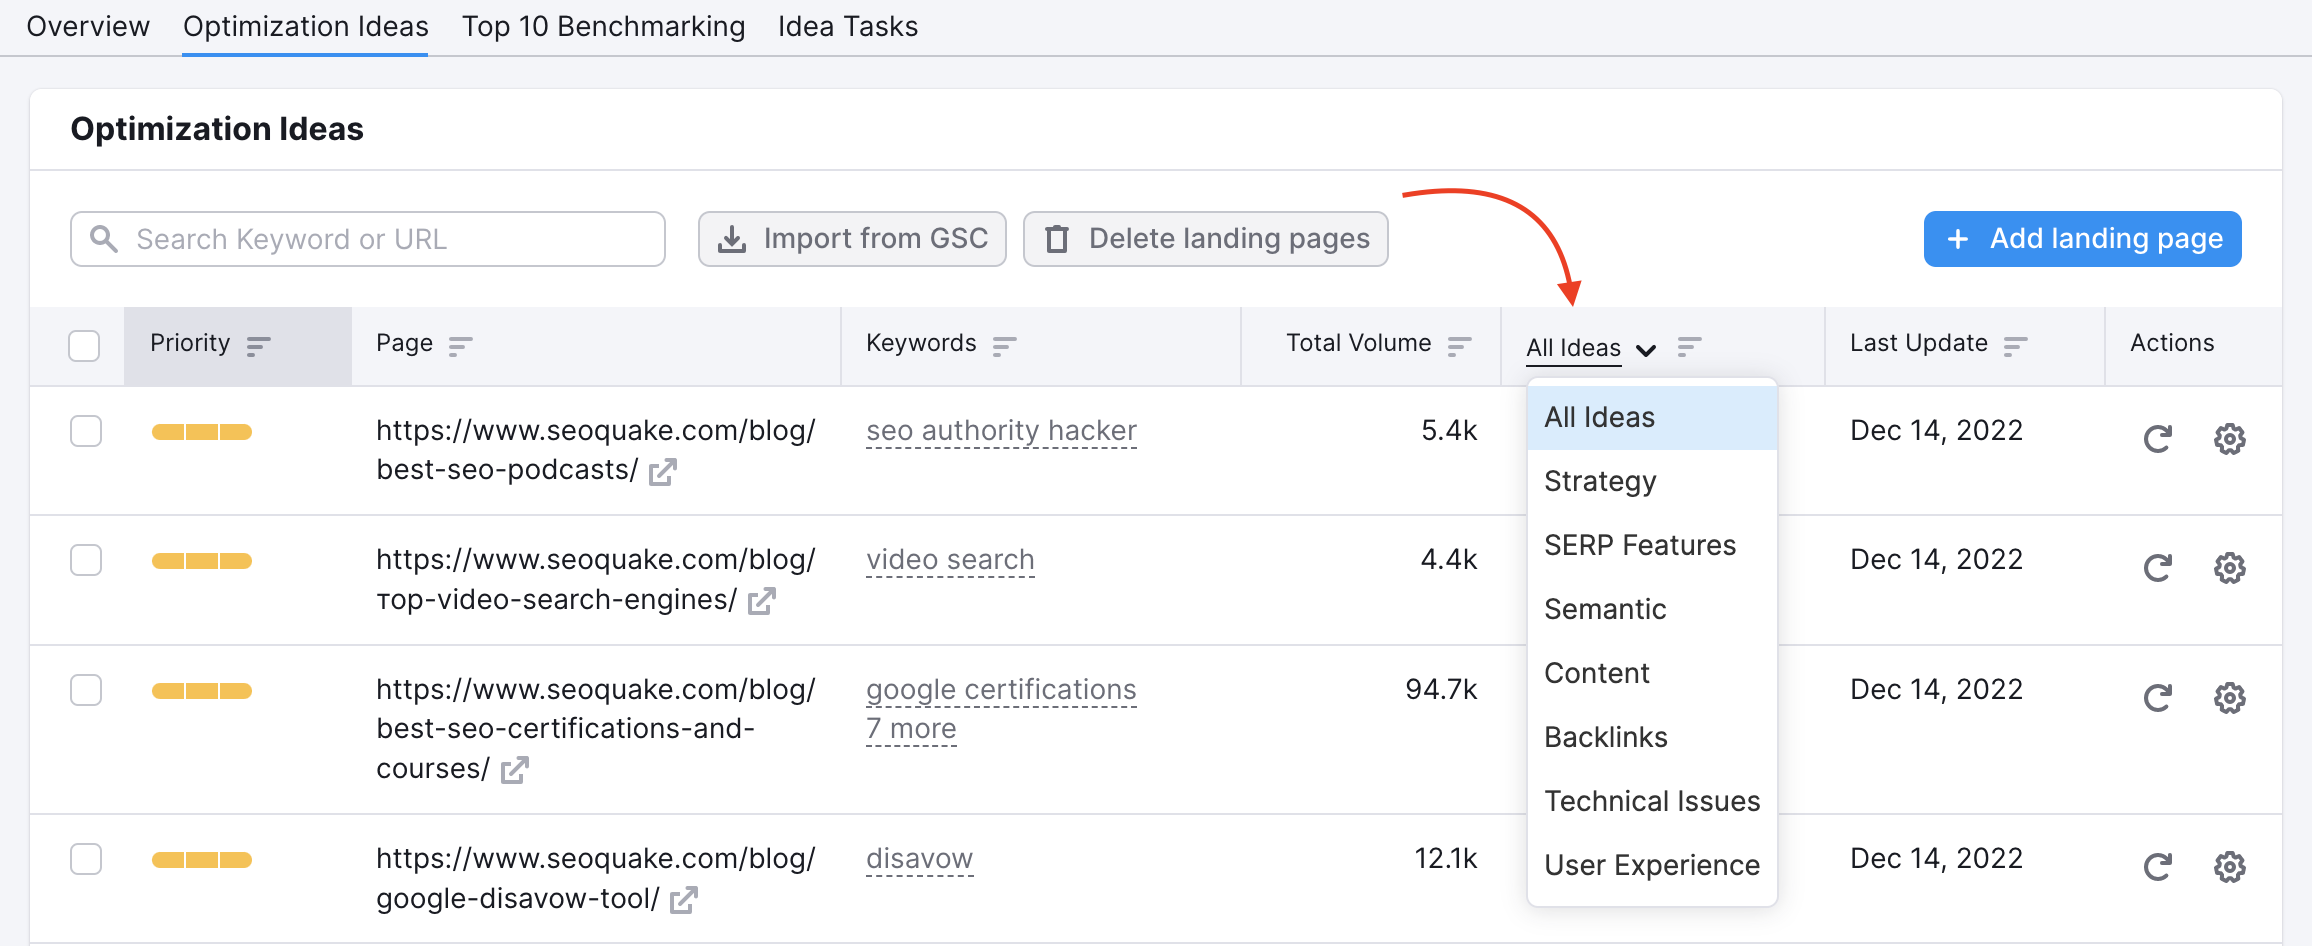Select SERP Features in the dropdown list
Viewport: 2312px width, 946px height.
coord(1639,545)
